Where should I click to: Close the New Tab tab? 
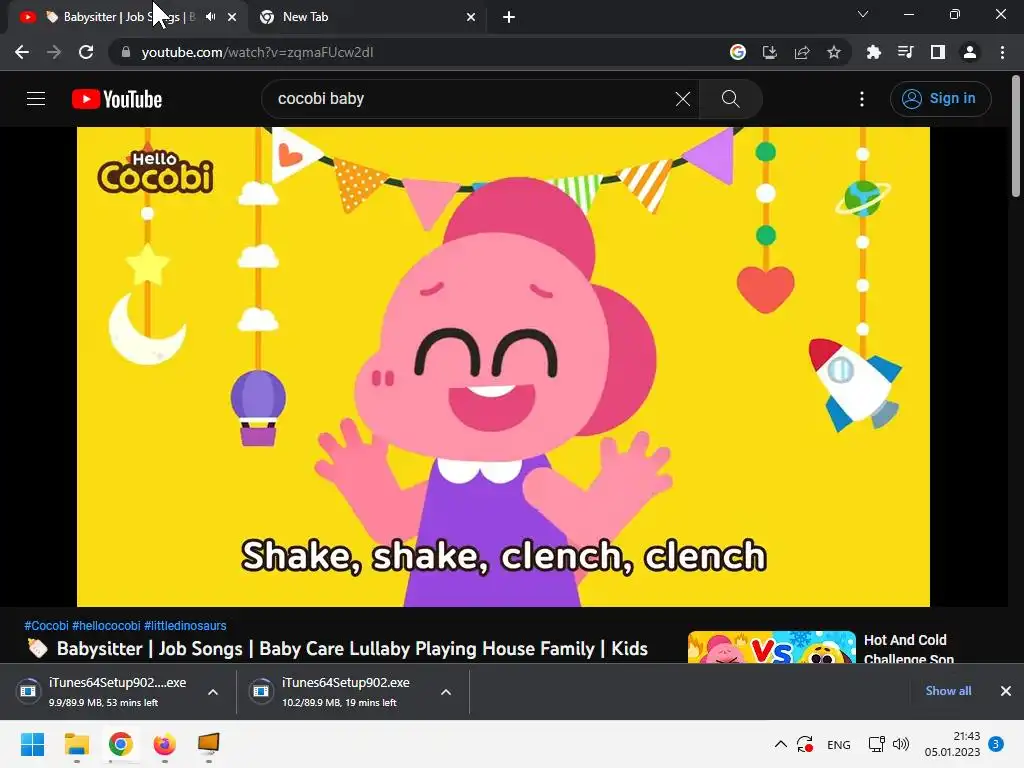(x=471, y=17)
